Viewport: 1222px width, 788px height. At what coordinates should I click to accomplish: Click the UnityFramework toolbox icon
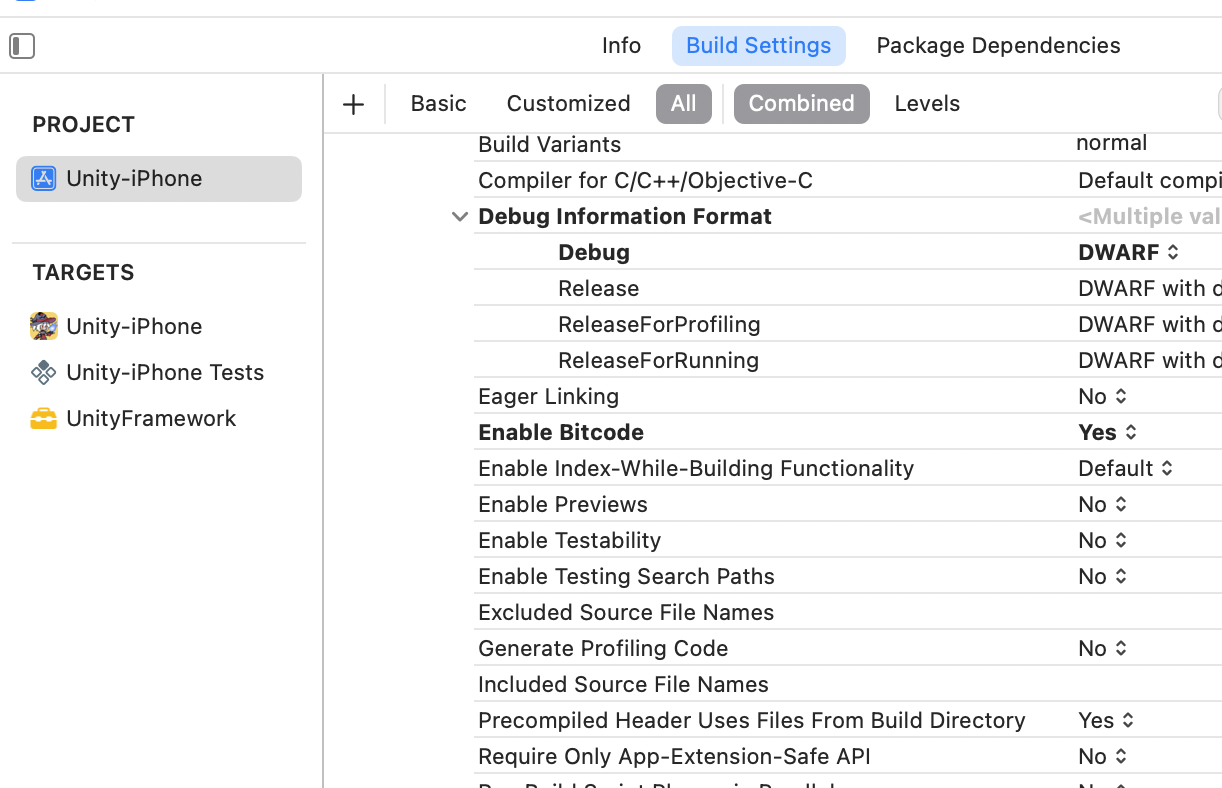43,418
